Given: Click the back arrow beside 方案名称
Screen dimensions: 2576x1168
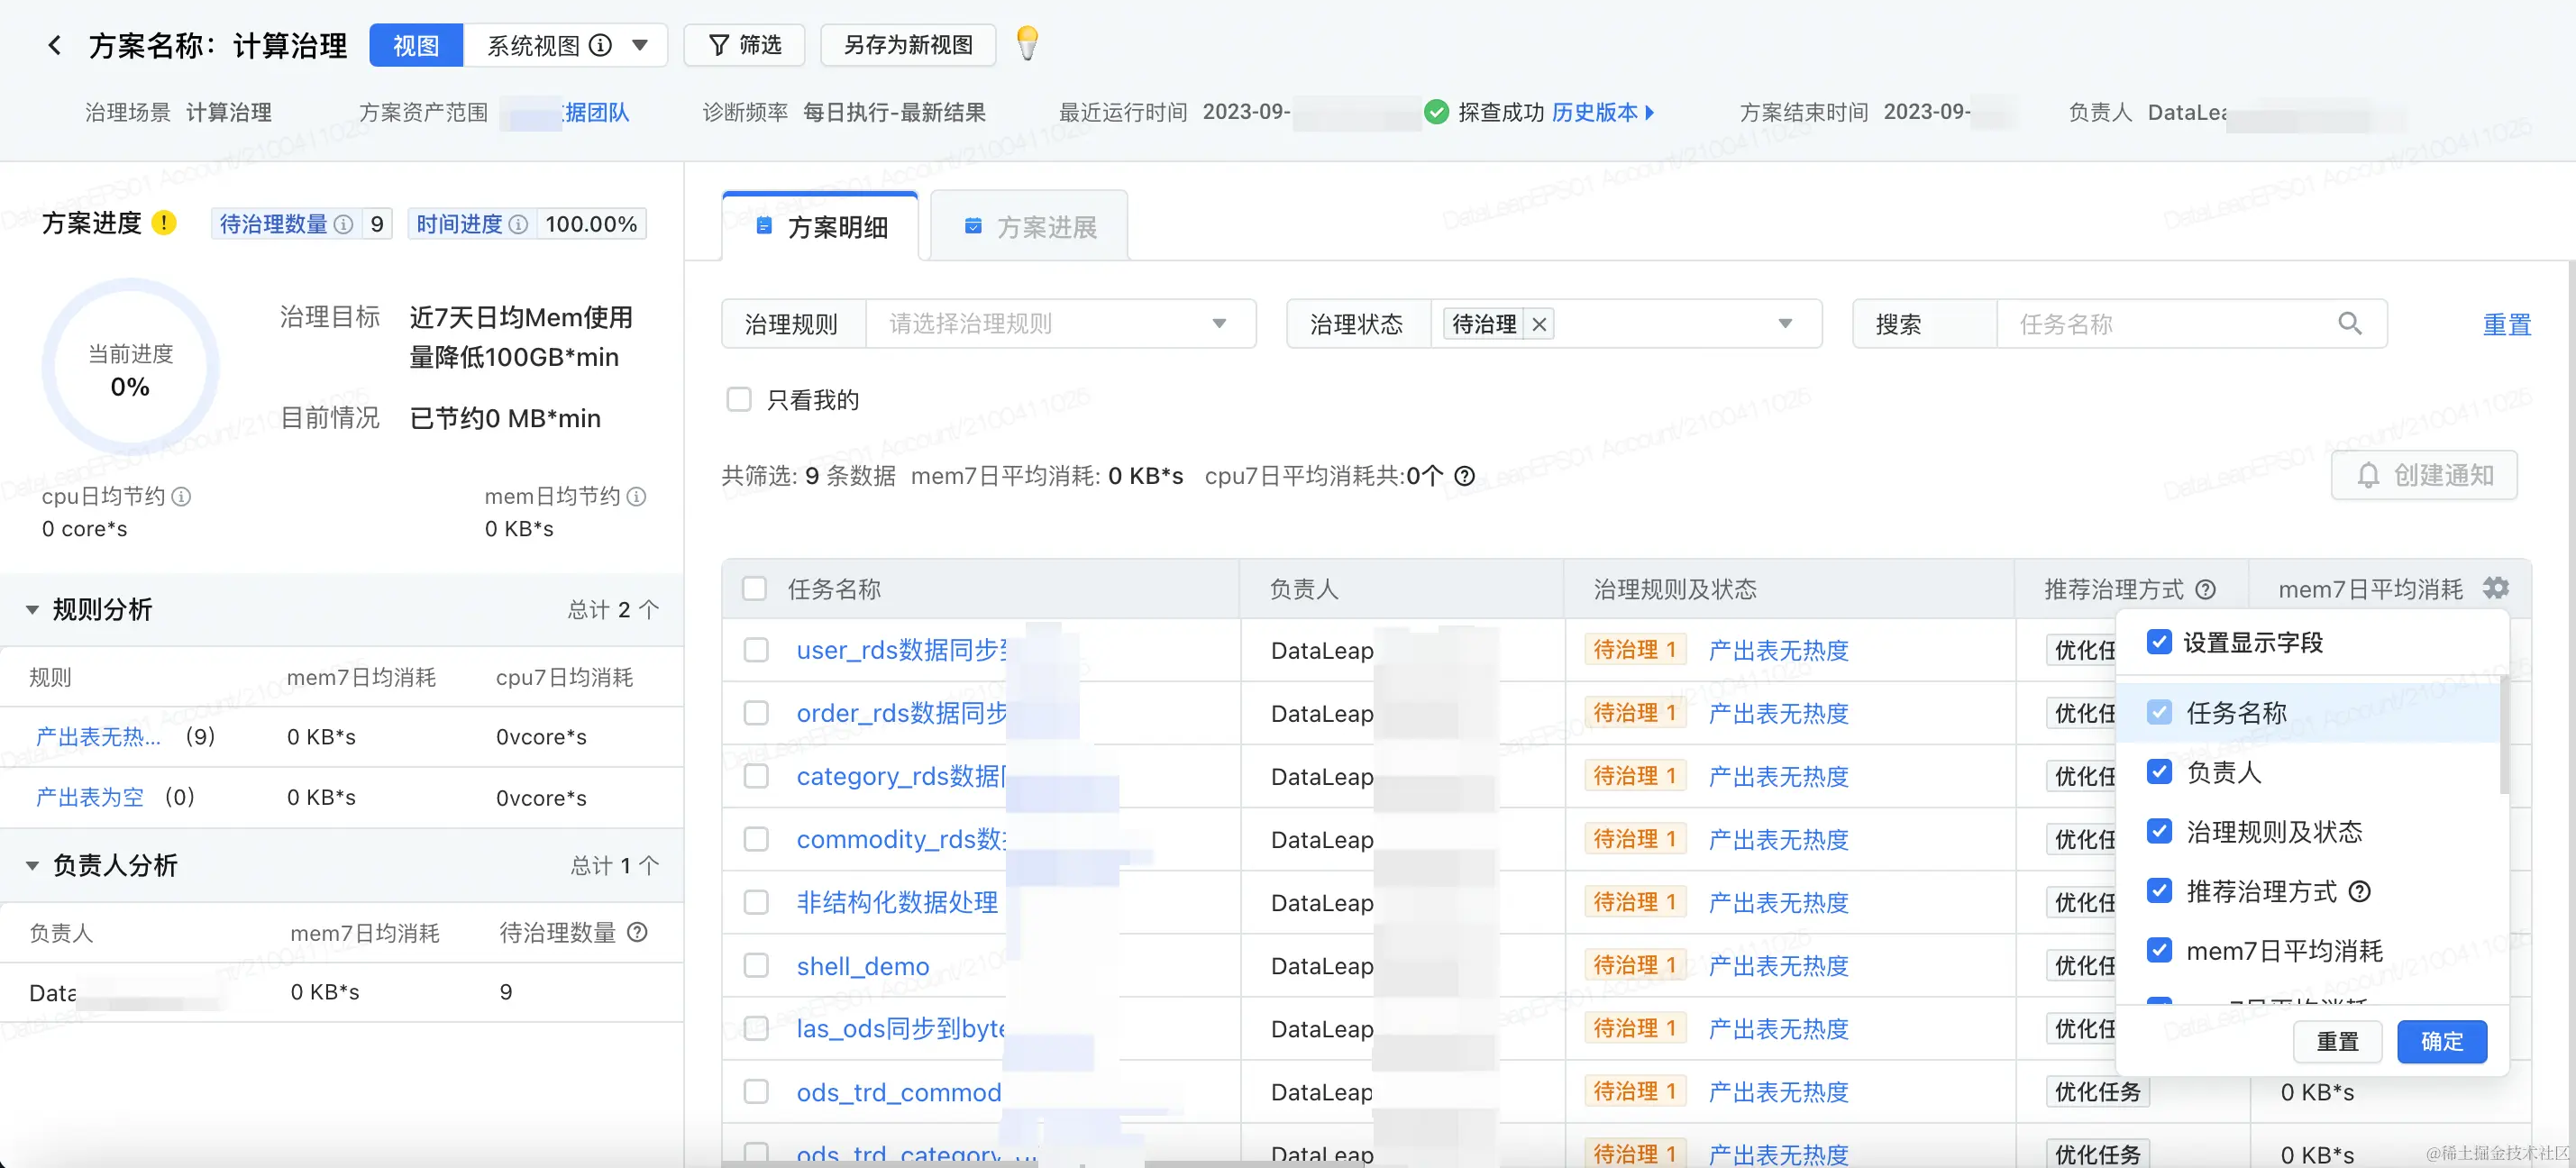Looking at the screenshot, I should click(x=55, y=45).
